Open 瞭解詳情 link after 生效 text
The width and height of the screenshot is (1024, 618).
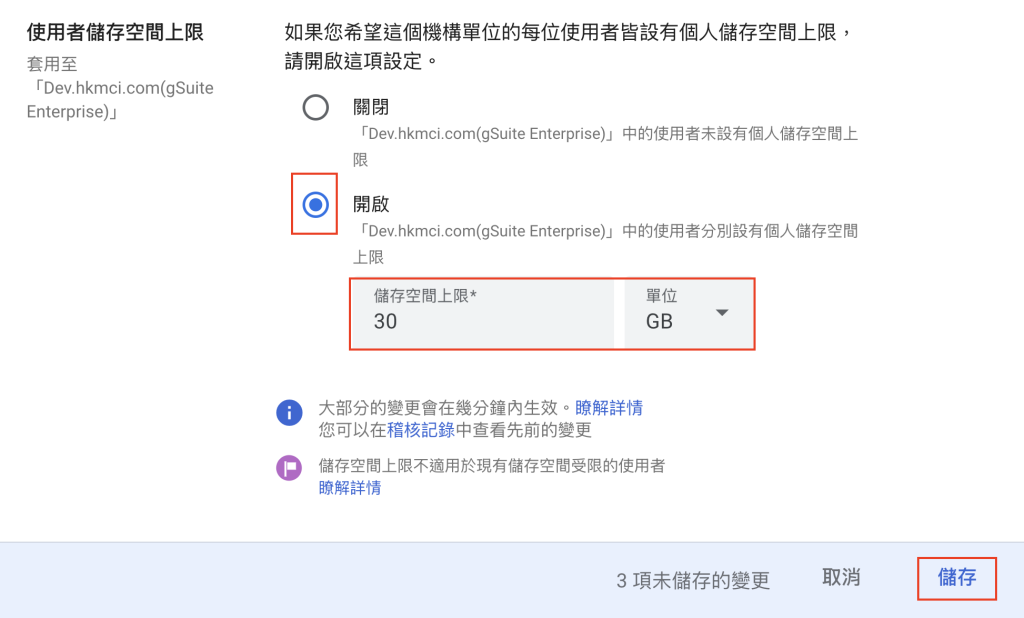(609, 408)
